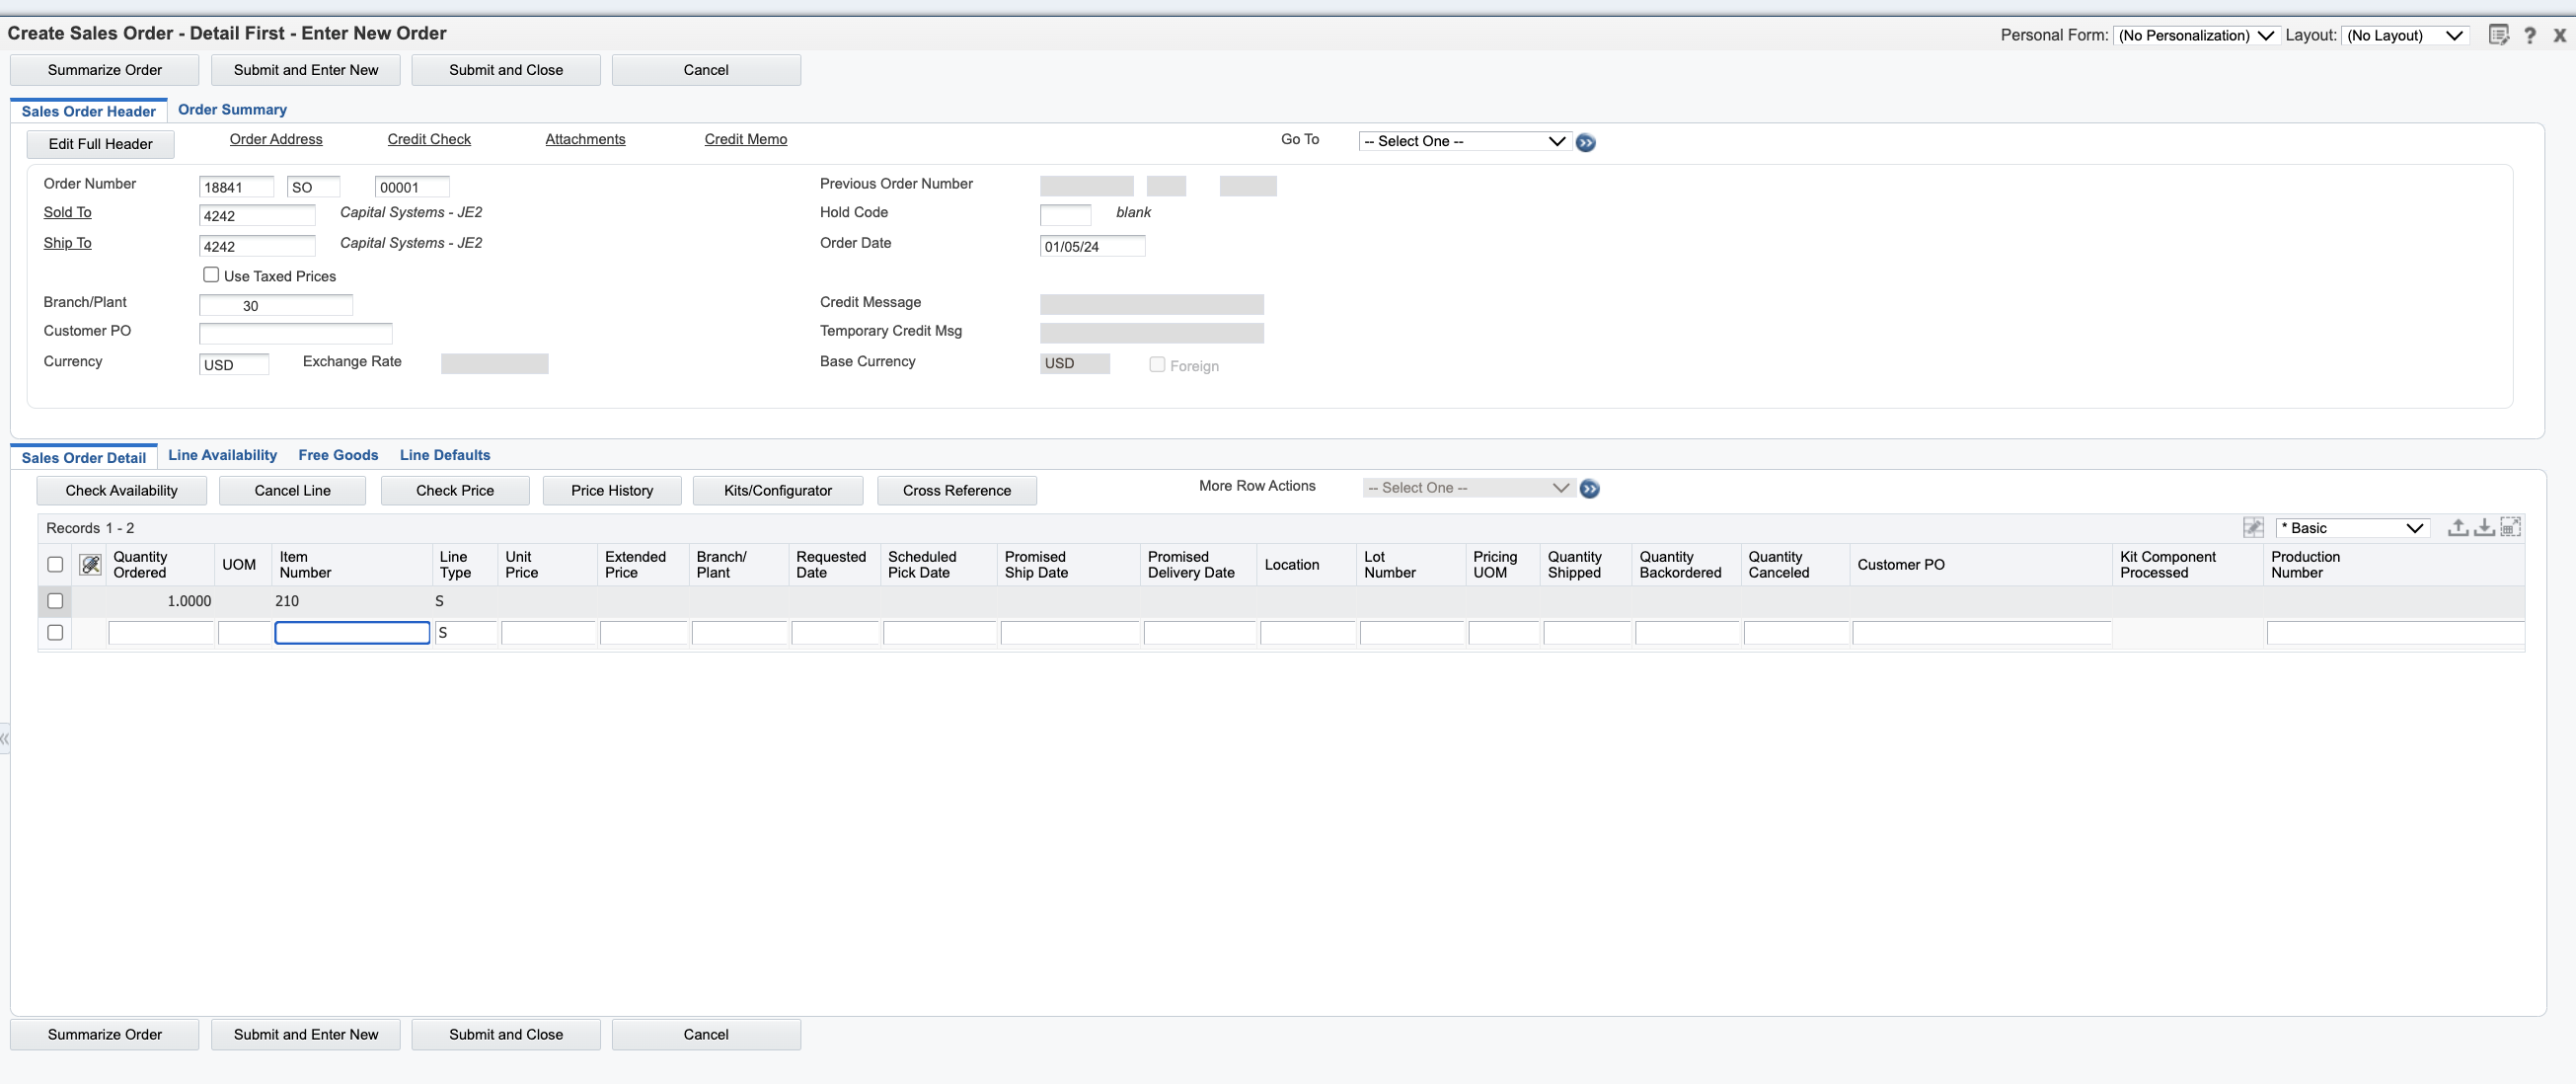Image resolution: width=2576 pixels, height=1084 pixels.
Task: Click the grid export upload-arrow icon
Action: coord(2457,527)
